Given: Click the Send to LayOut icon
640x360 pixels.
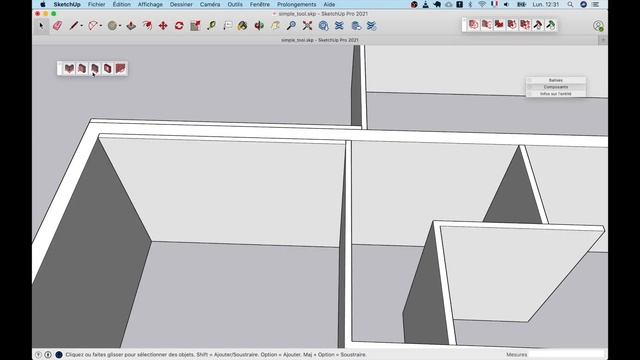Looking at the screenshot, I should coord(356,26).
